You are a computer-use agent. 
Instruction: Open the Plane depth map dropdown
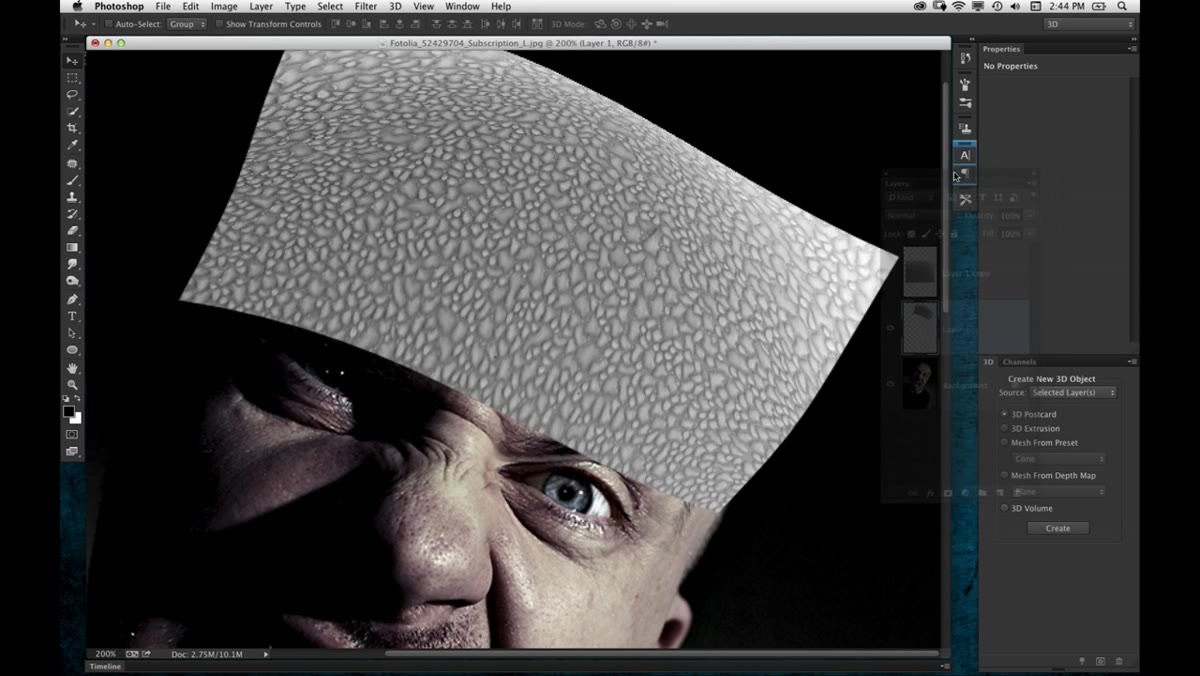point(1058,492)
